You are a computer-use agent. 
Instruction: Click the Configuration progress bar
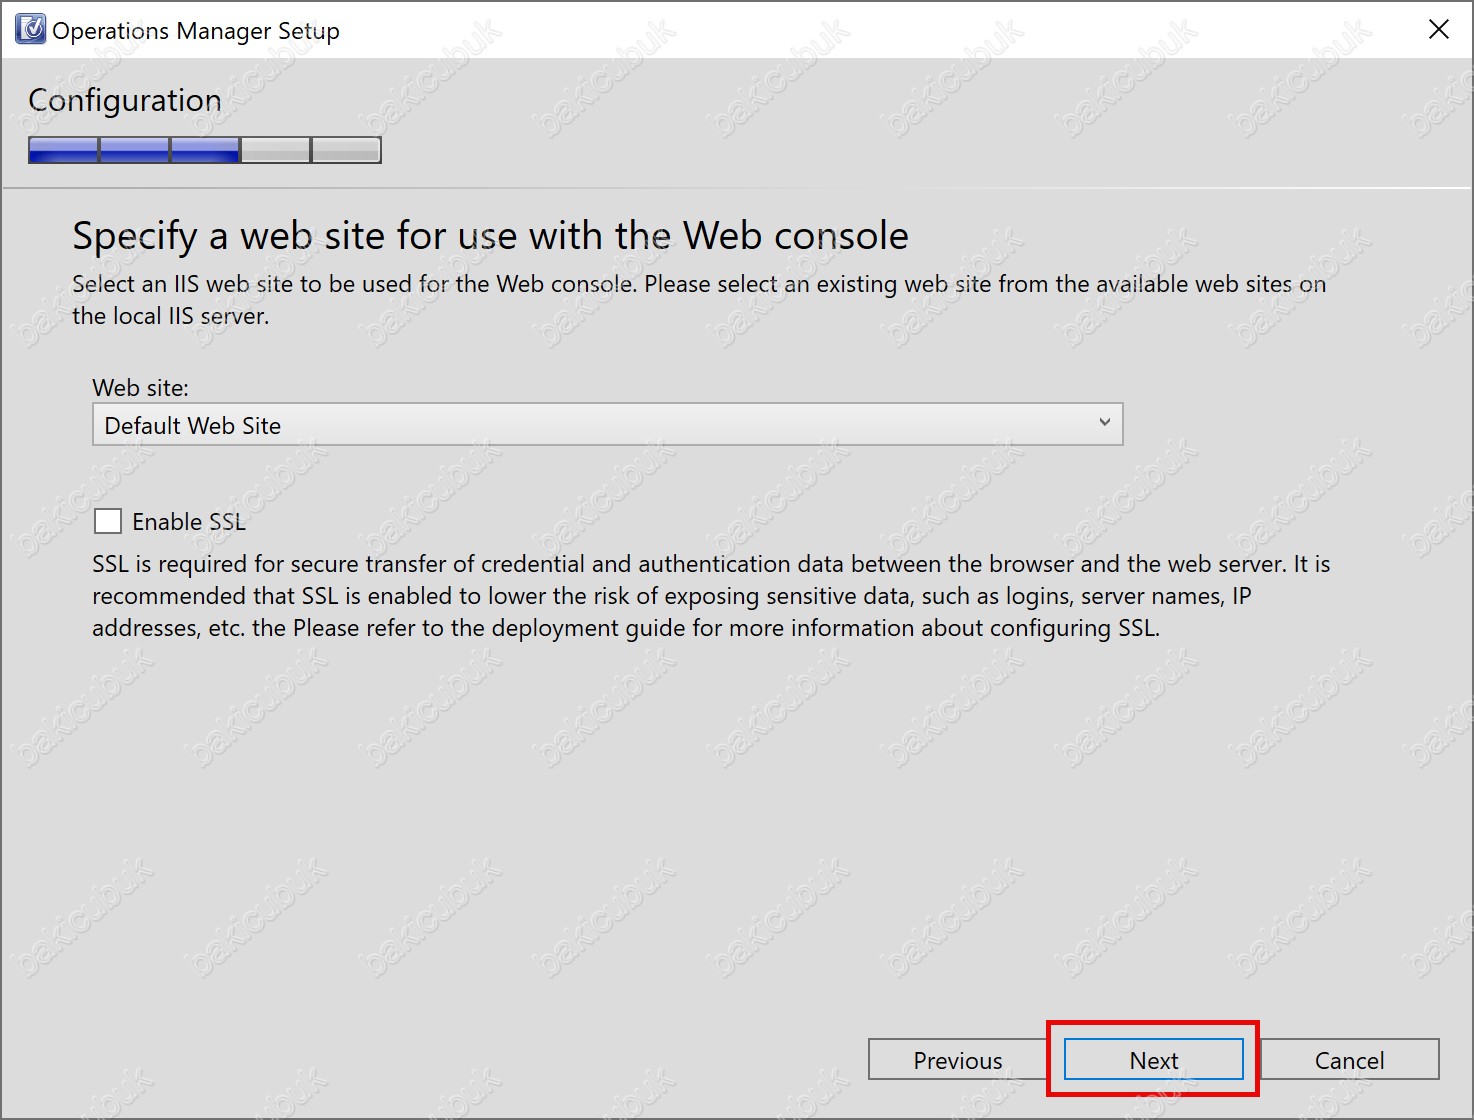(205, 150)
